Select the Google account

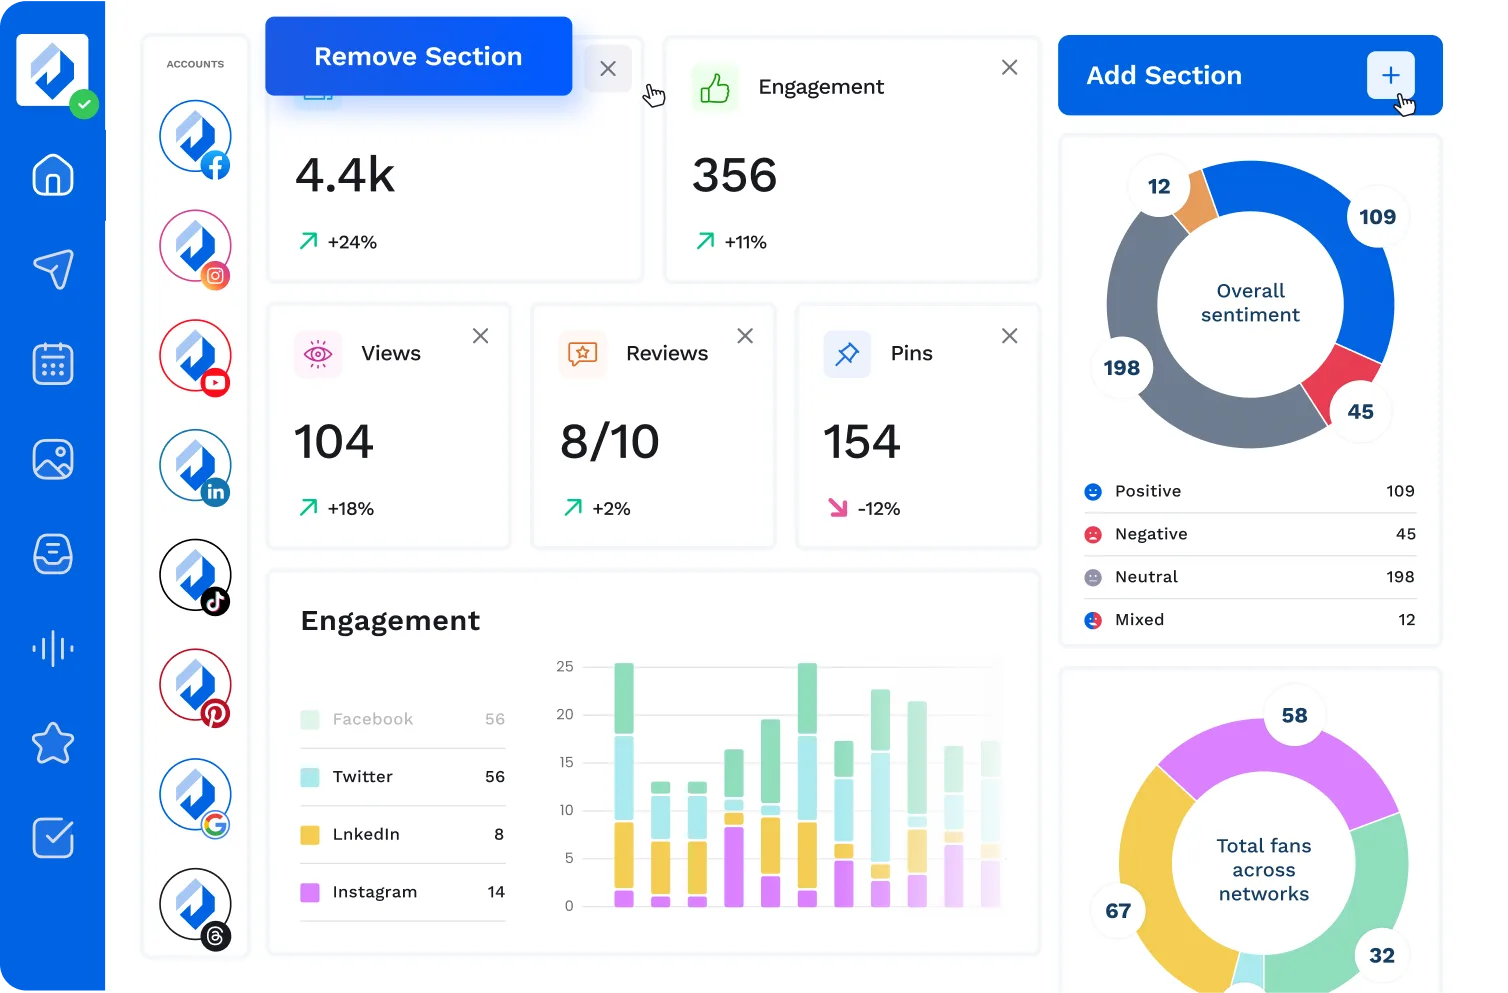[x=195, y=795]
